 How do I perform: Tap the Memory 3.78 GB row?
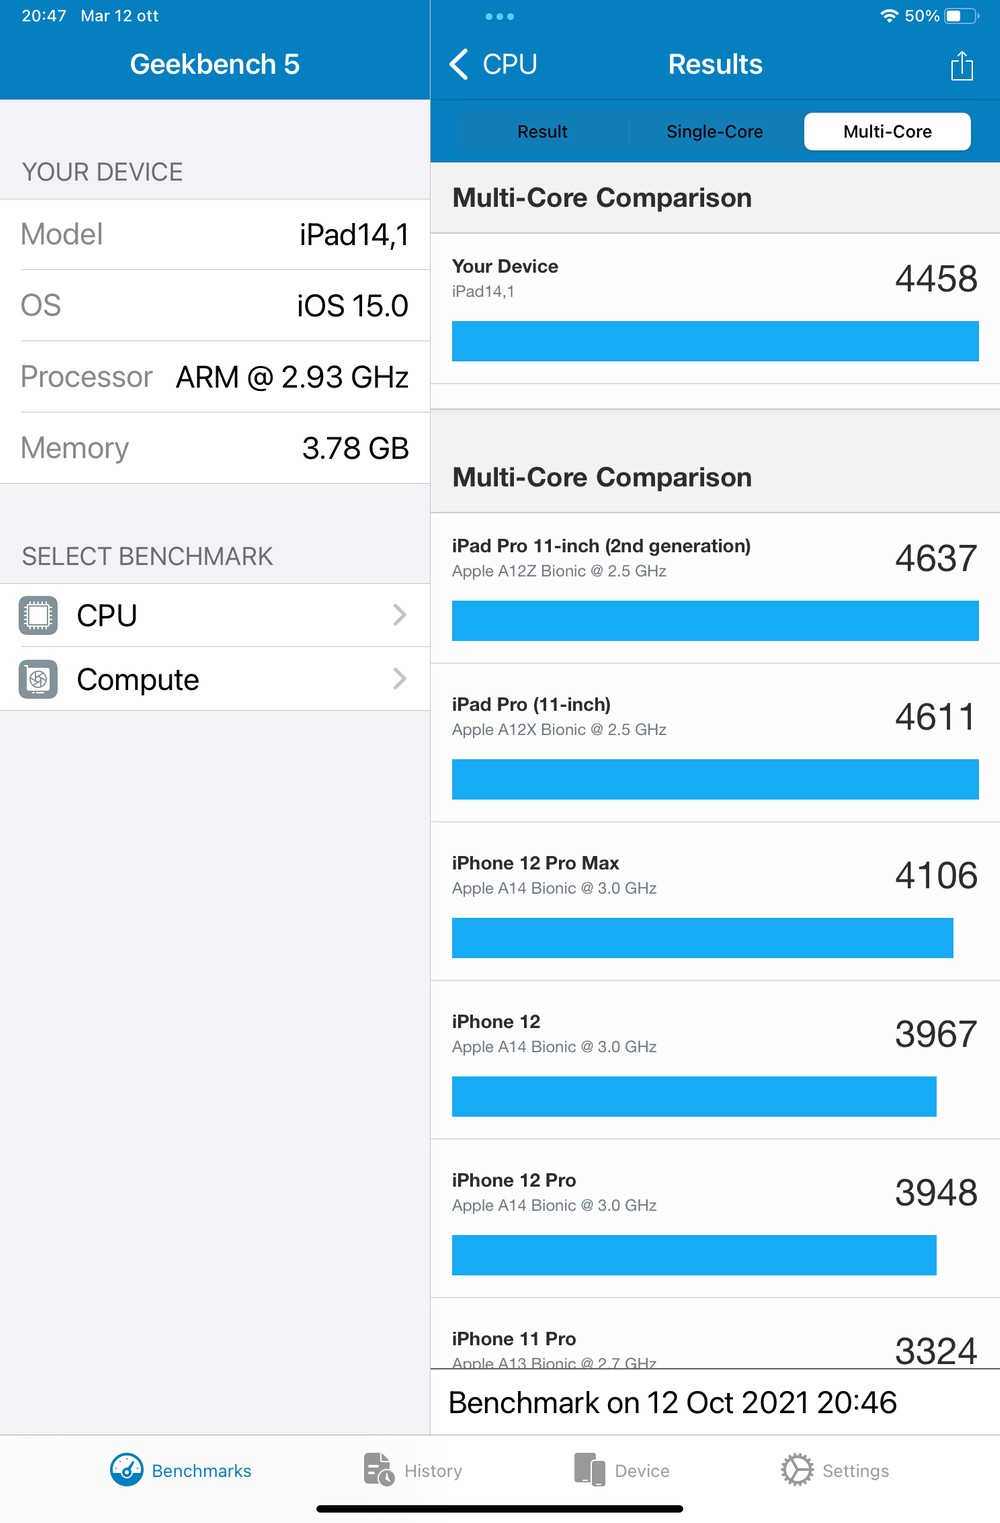[x=215, y=448]
